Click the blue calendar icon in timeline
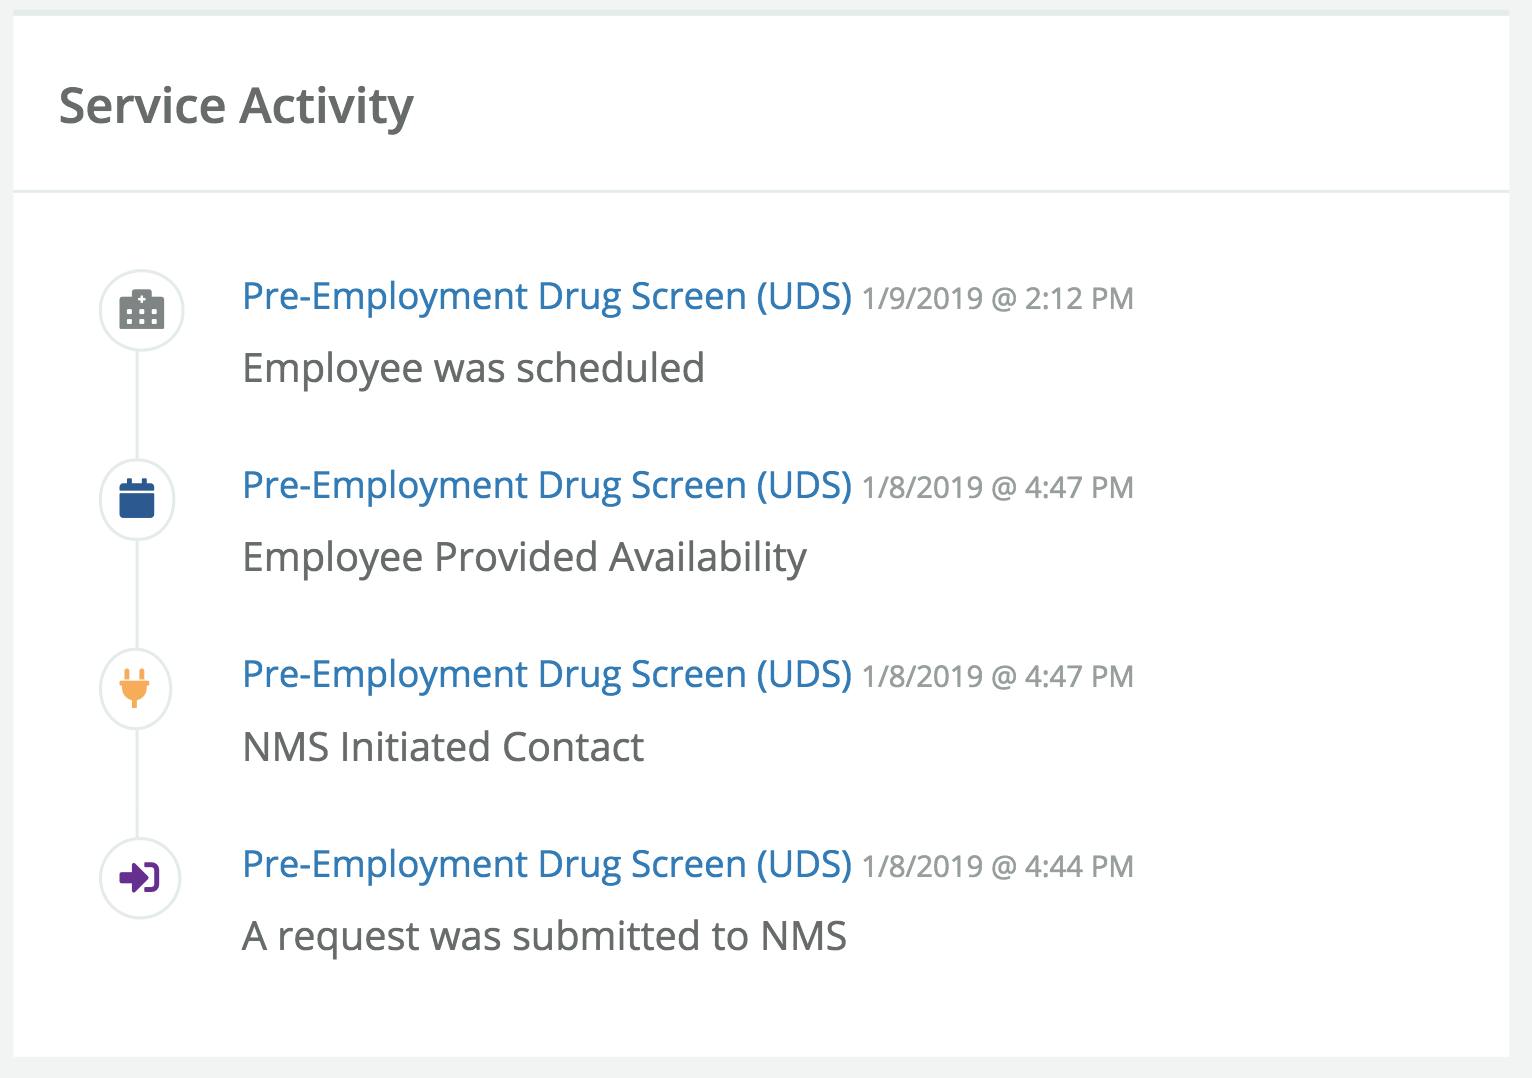The image size is (1532, 1078). tap(137, 498)
